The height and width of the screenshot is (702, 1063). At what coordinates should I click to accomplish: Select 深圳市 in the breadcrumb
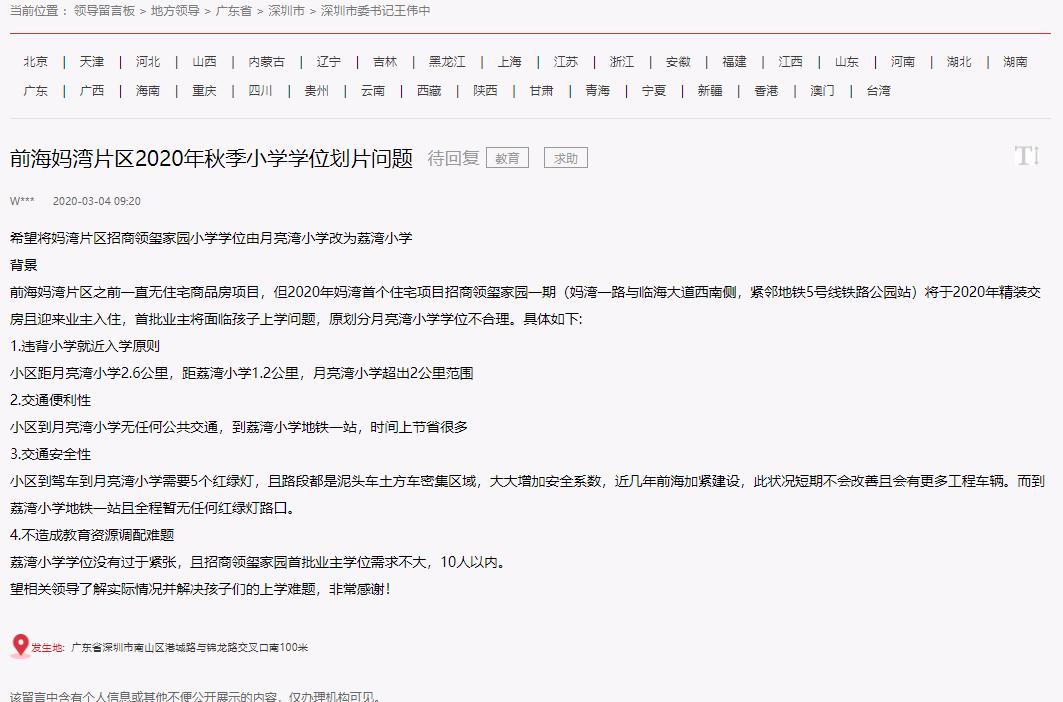[286, 12]
